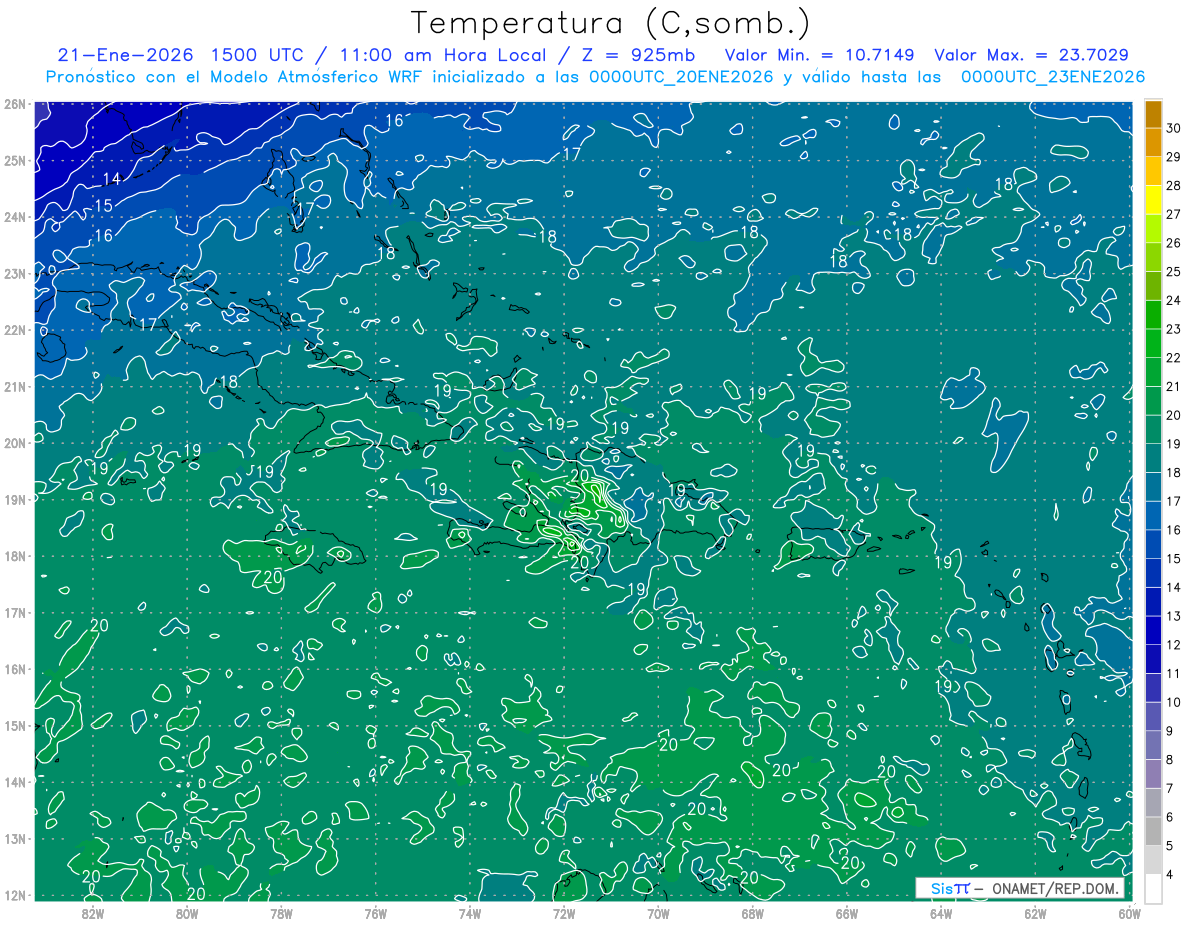This screenshot has width=1200, height=927.
Task: Click the '15N' latitude axis label
Action: click(x=15, y=725)
